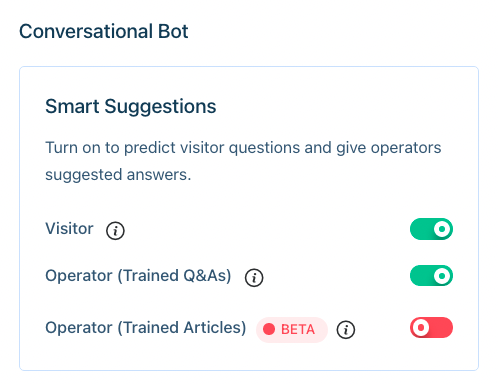Screen dimensions: 498x384
Task: Click the white knob of the red switch
Action: [420, 327]
